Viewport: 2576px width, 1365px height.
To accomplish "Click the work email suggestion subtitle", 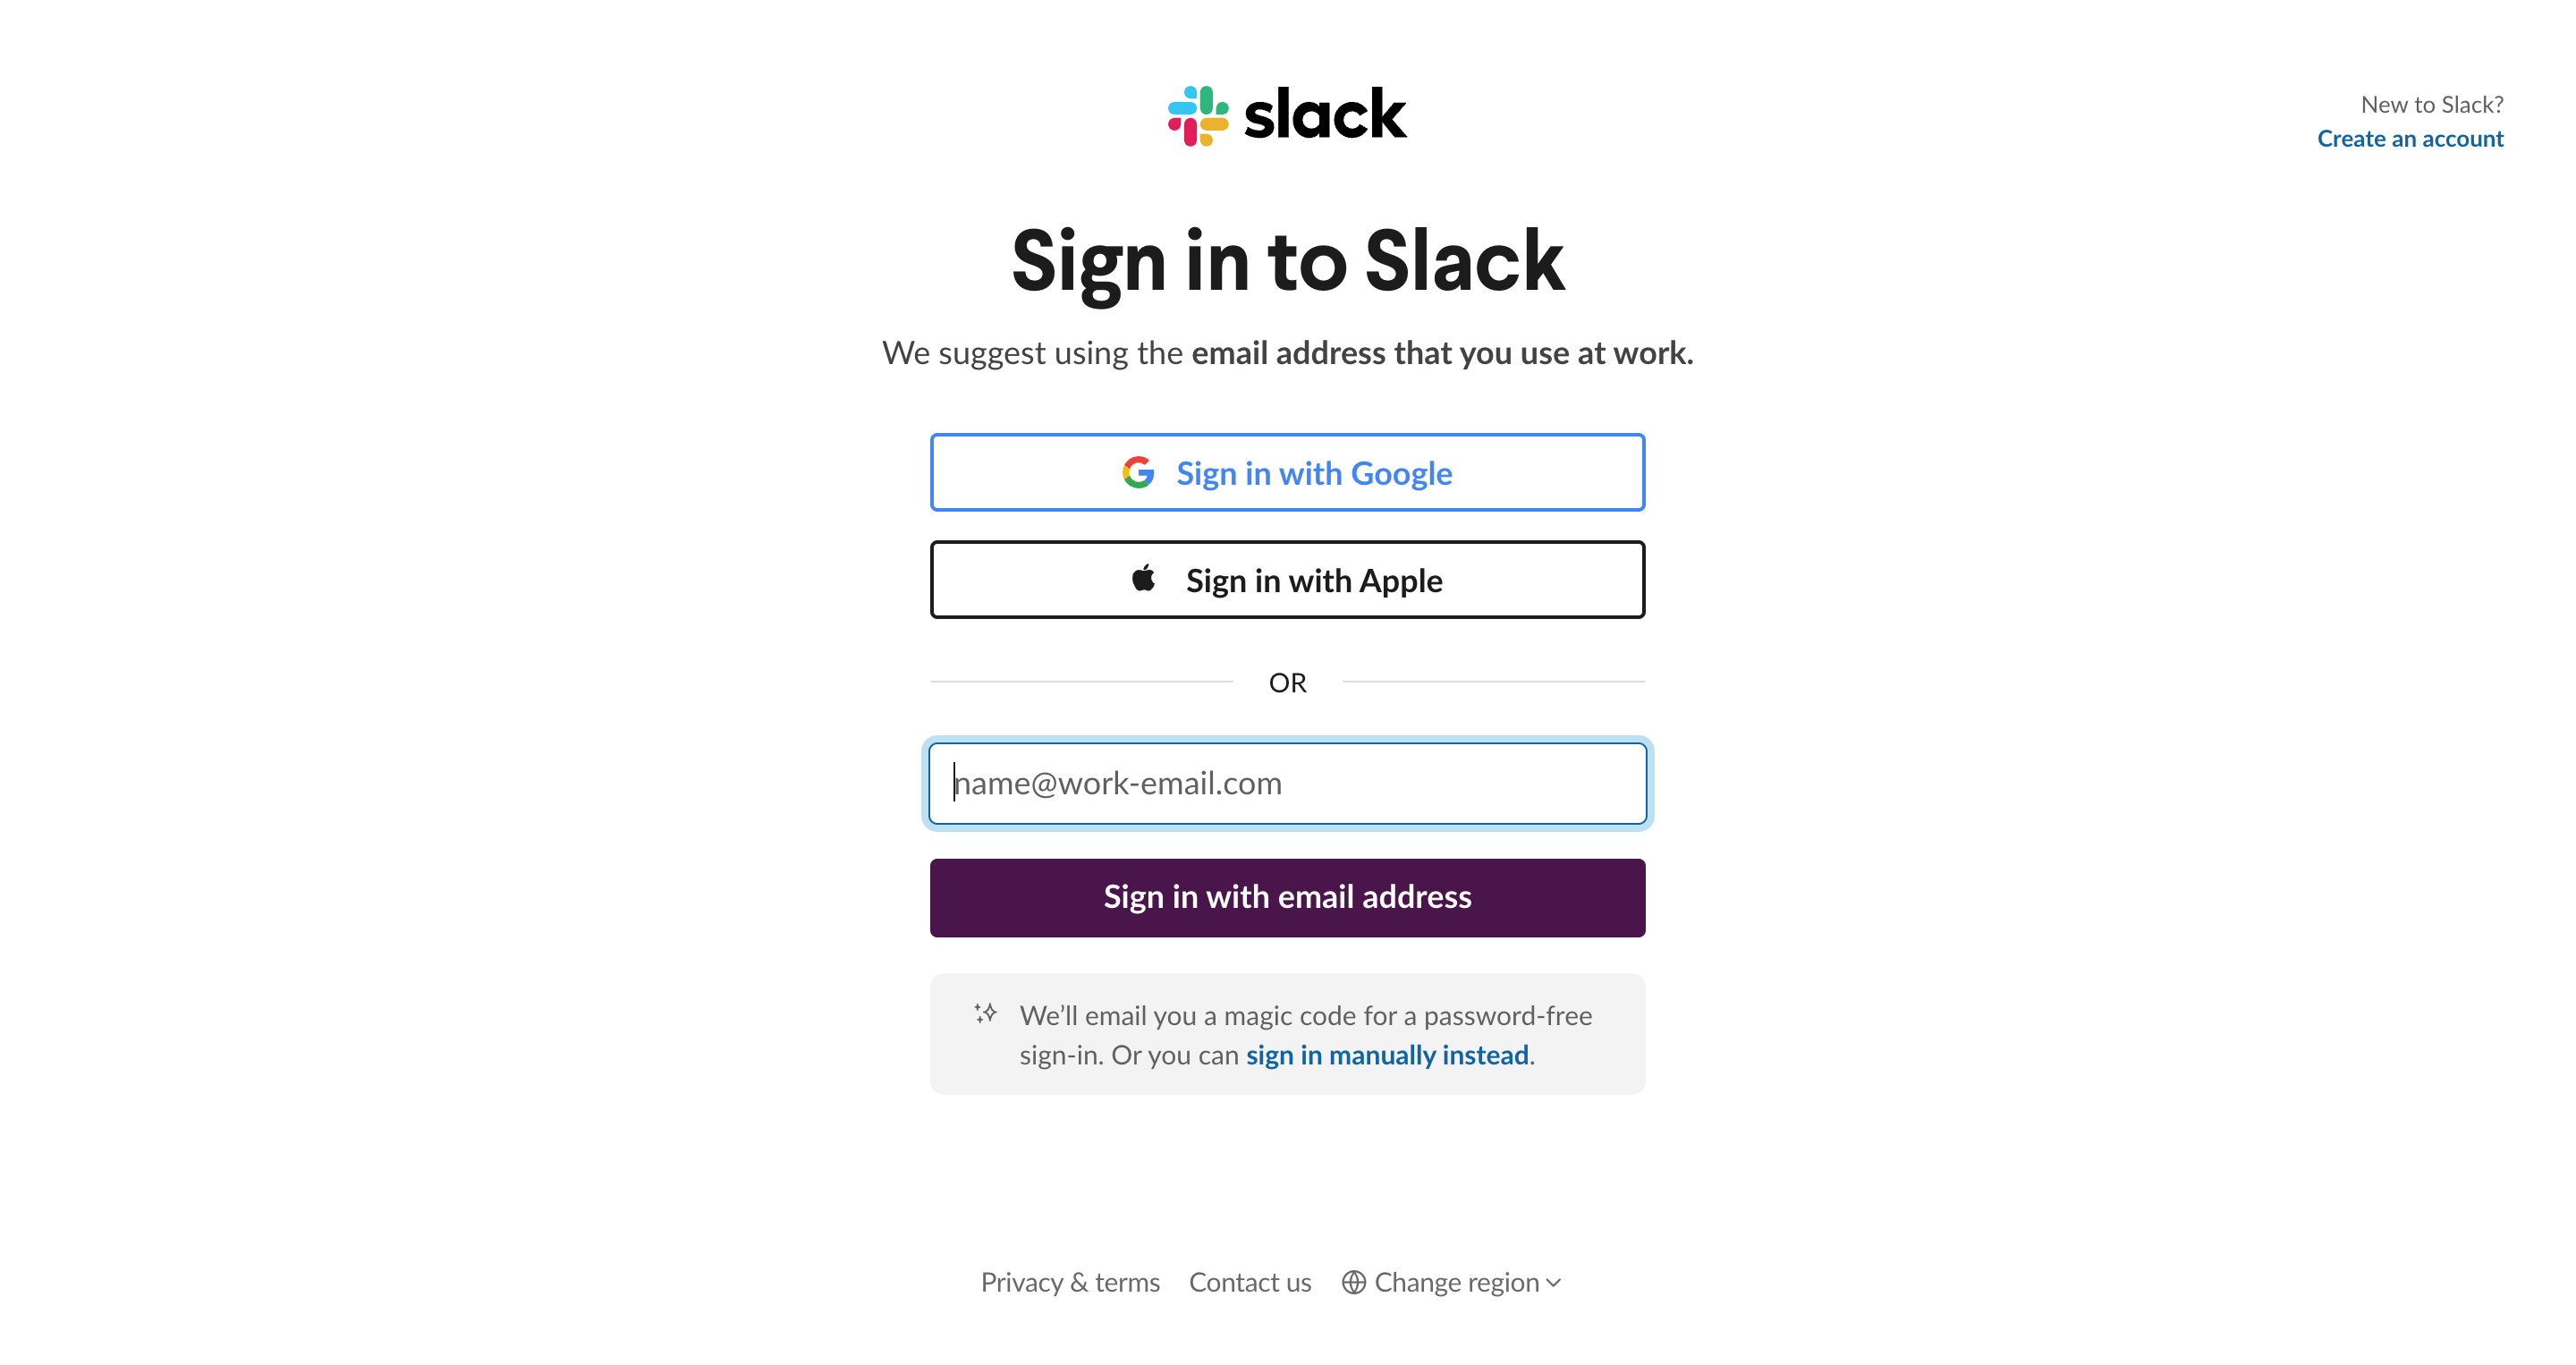I will (1287, 353).
